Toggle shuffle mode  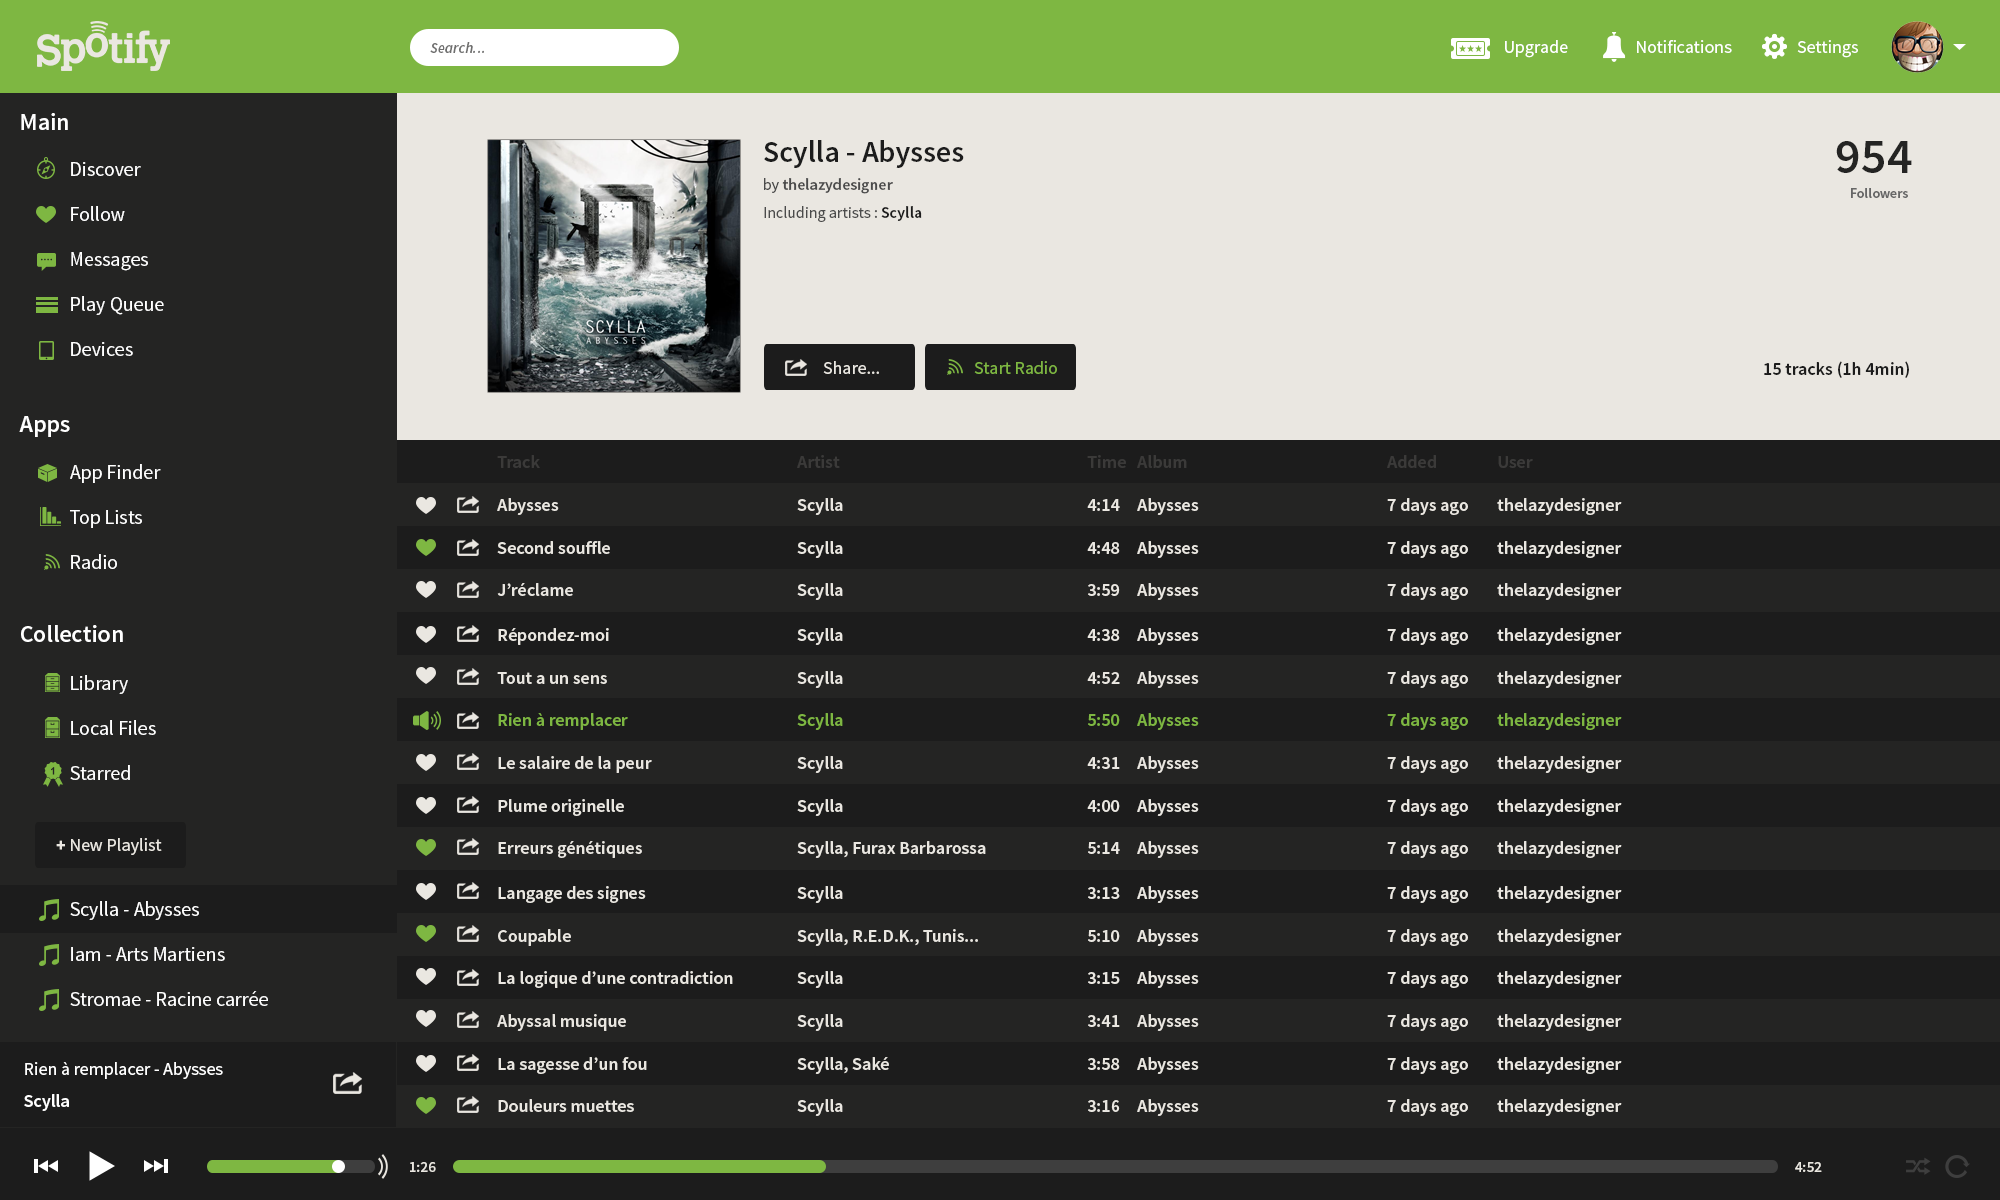pyautogui.click(x=1917, y=1166)
